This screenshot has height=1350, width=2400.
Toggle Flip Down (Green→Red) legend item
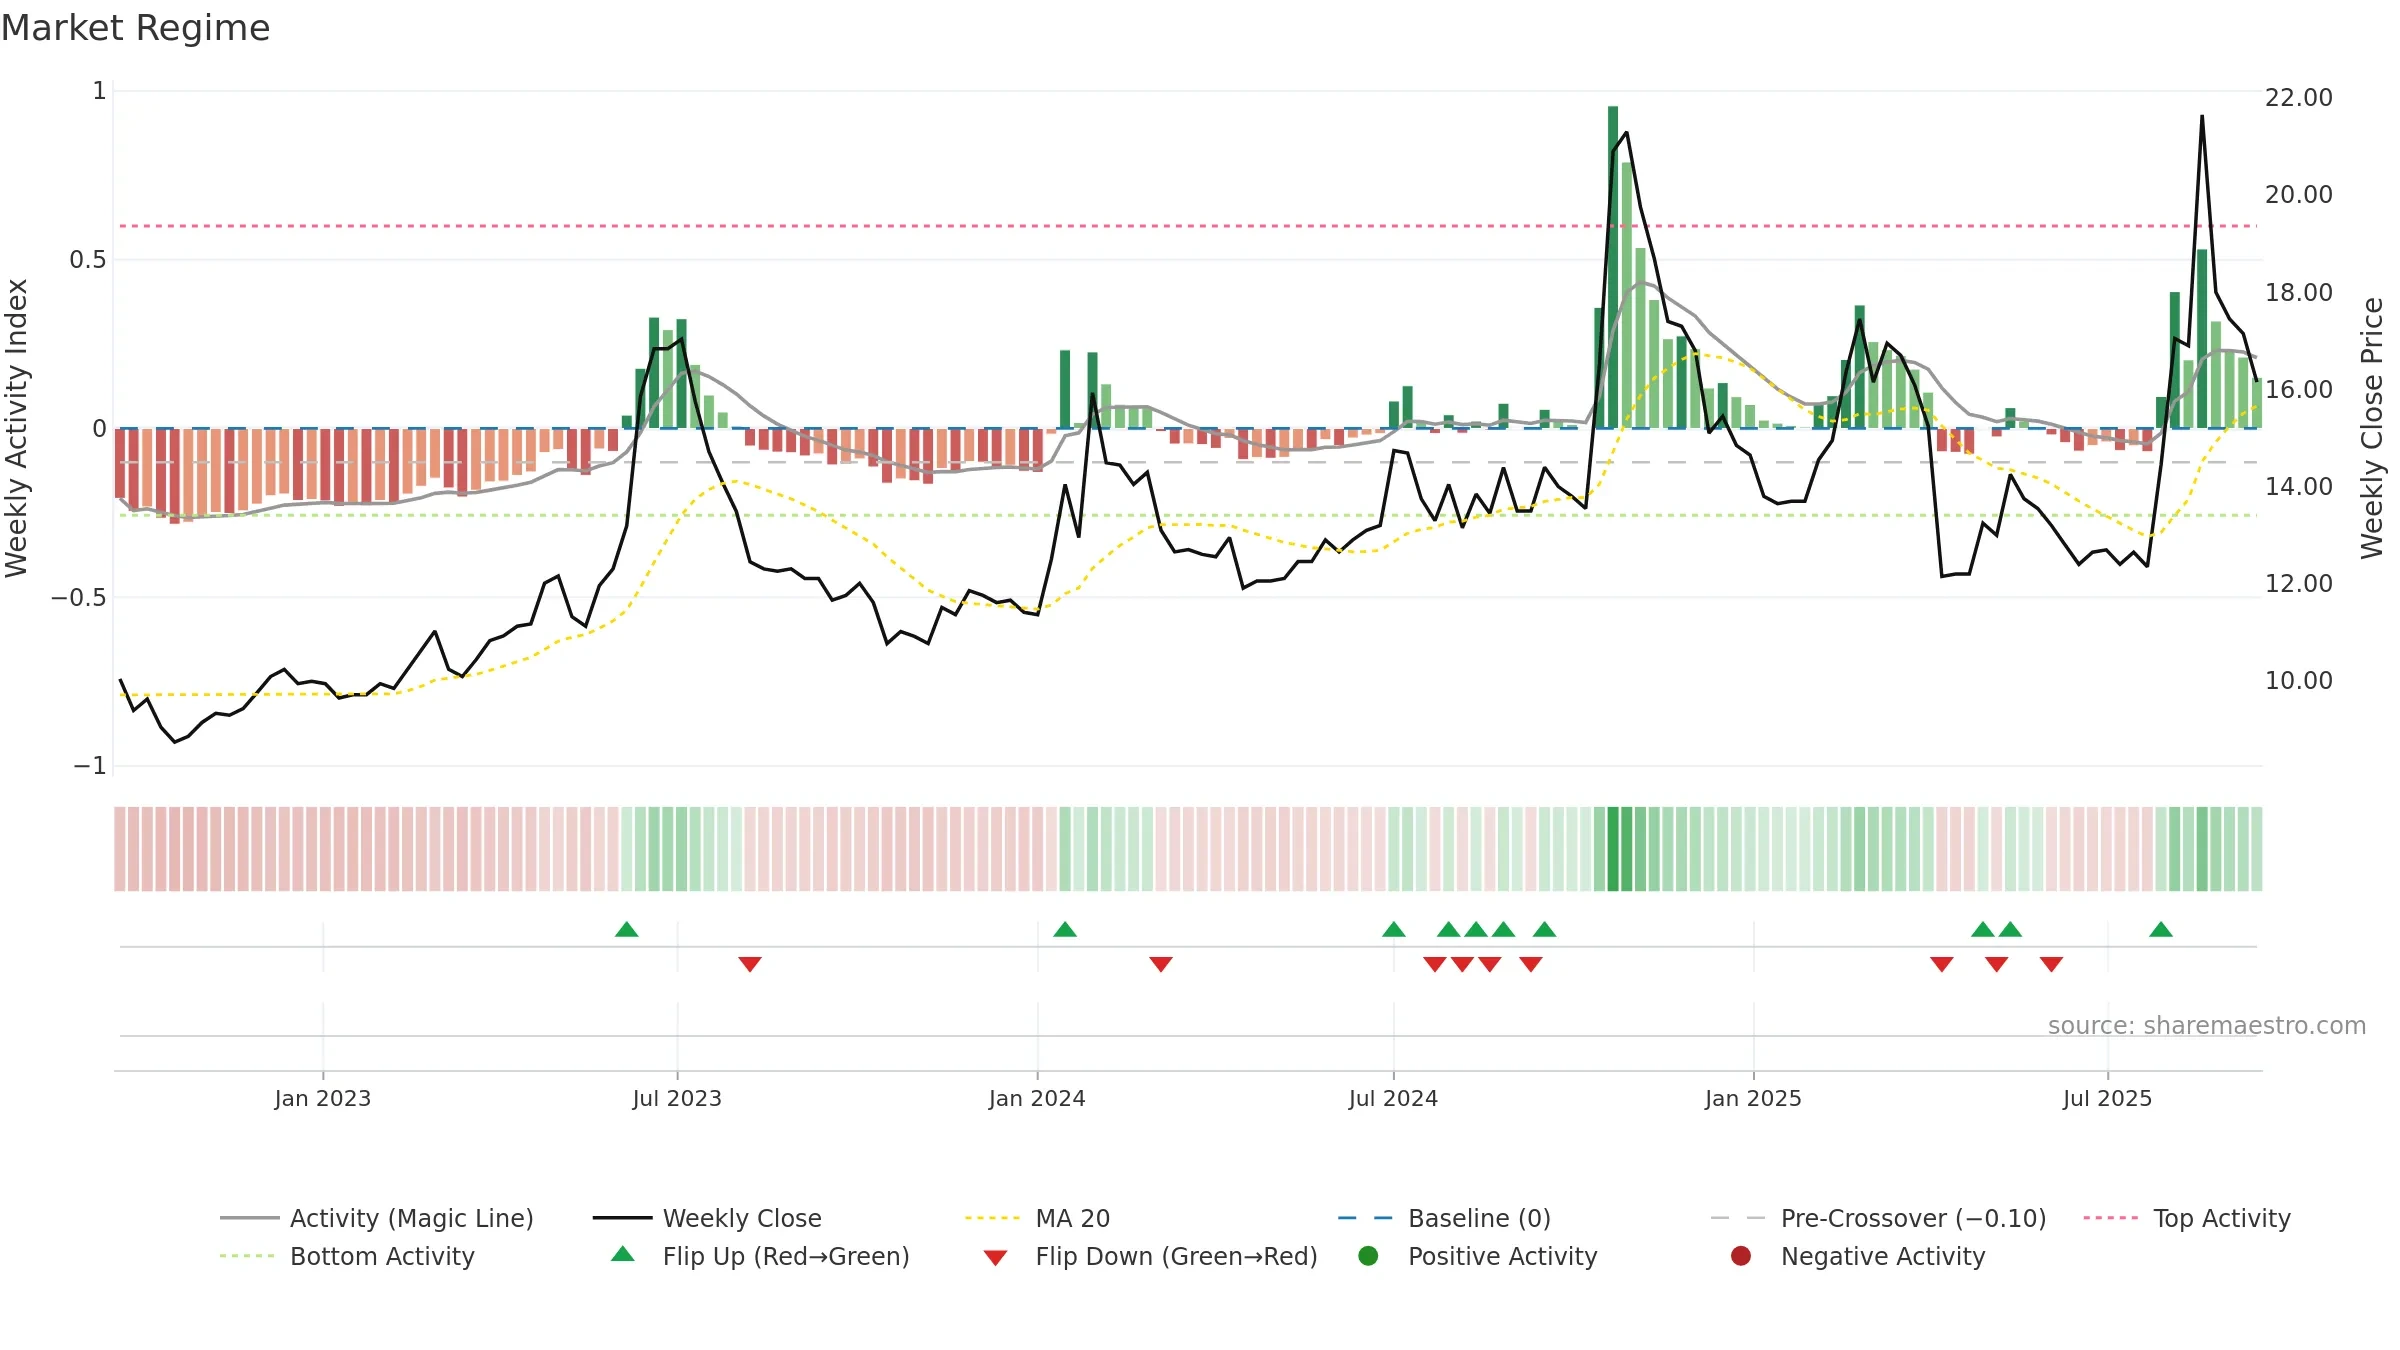click(1150, 1256)
